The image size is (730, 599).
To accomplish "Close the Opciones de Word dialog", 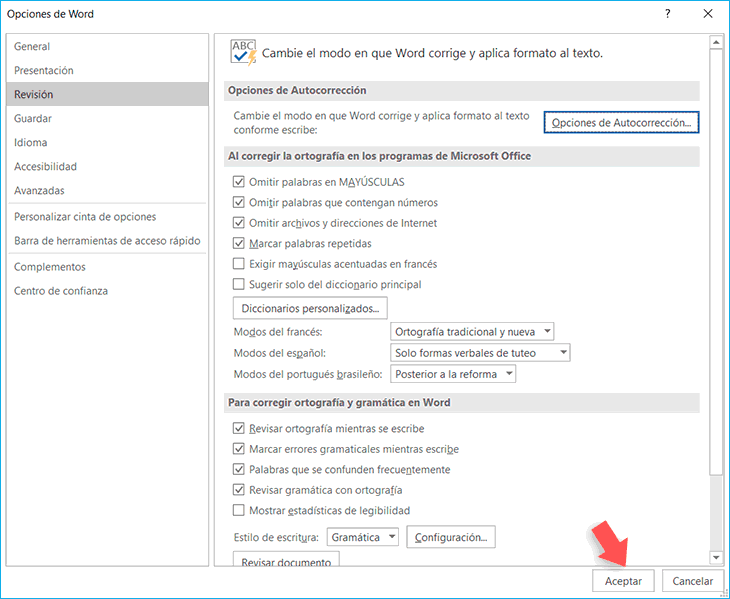I will point(707,14).
